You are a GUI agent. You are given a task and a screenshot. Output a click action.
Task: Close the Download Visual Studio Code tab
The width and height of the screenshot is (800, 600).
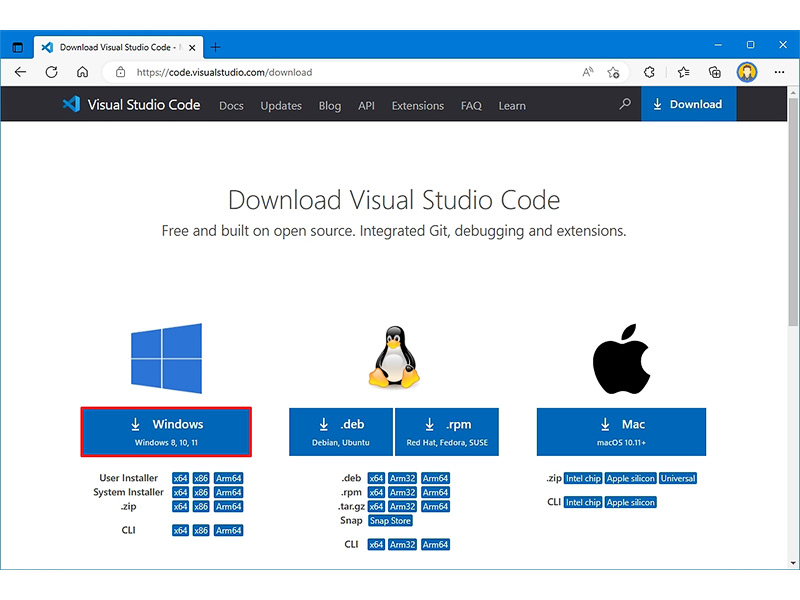coord(192,47)
